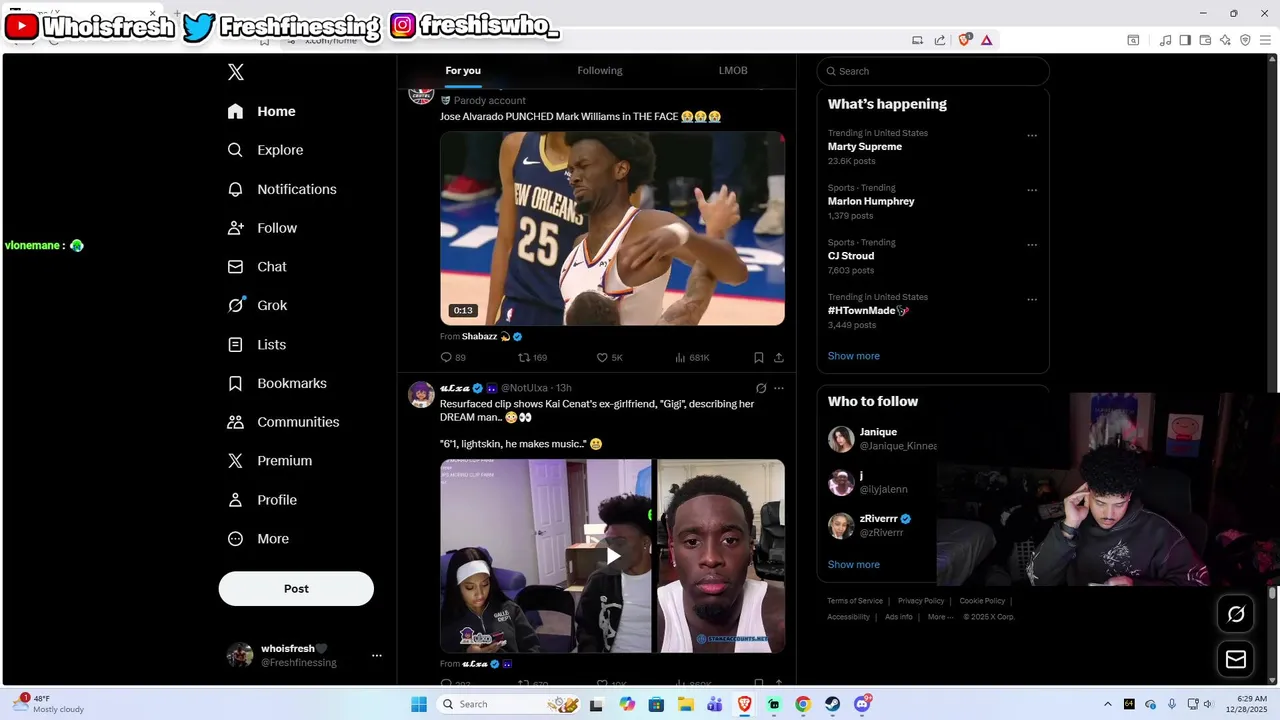Viewport: 1280px width, 720px height.
Task: Open Explore from the sidebar
Action: 265,150
